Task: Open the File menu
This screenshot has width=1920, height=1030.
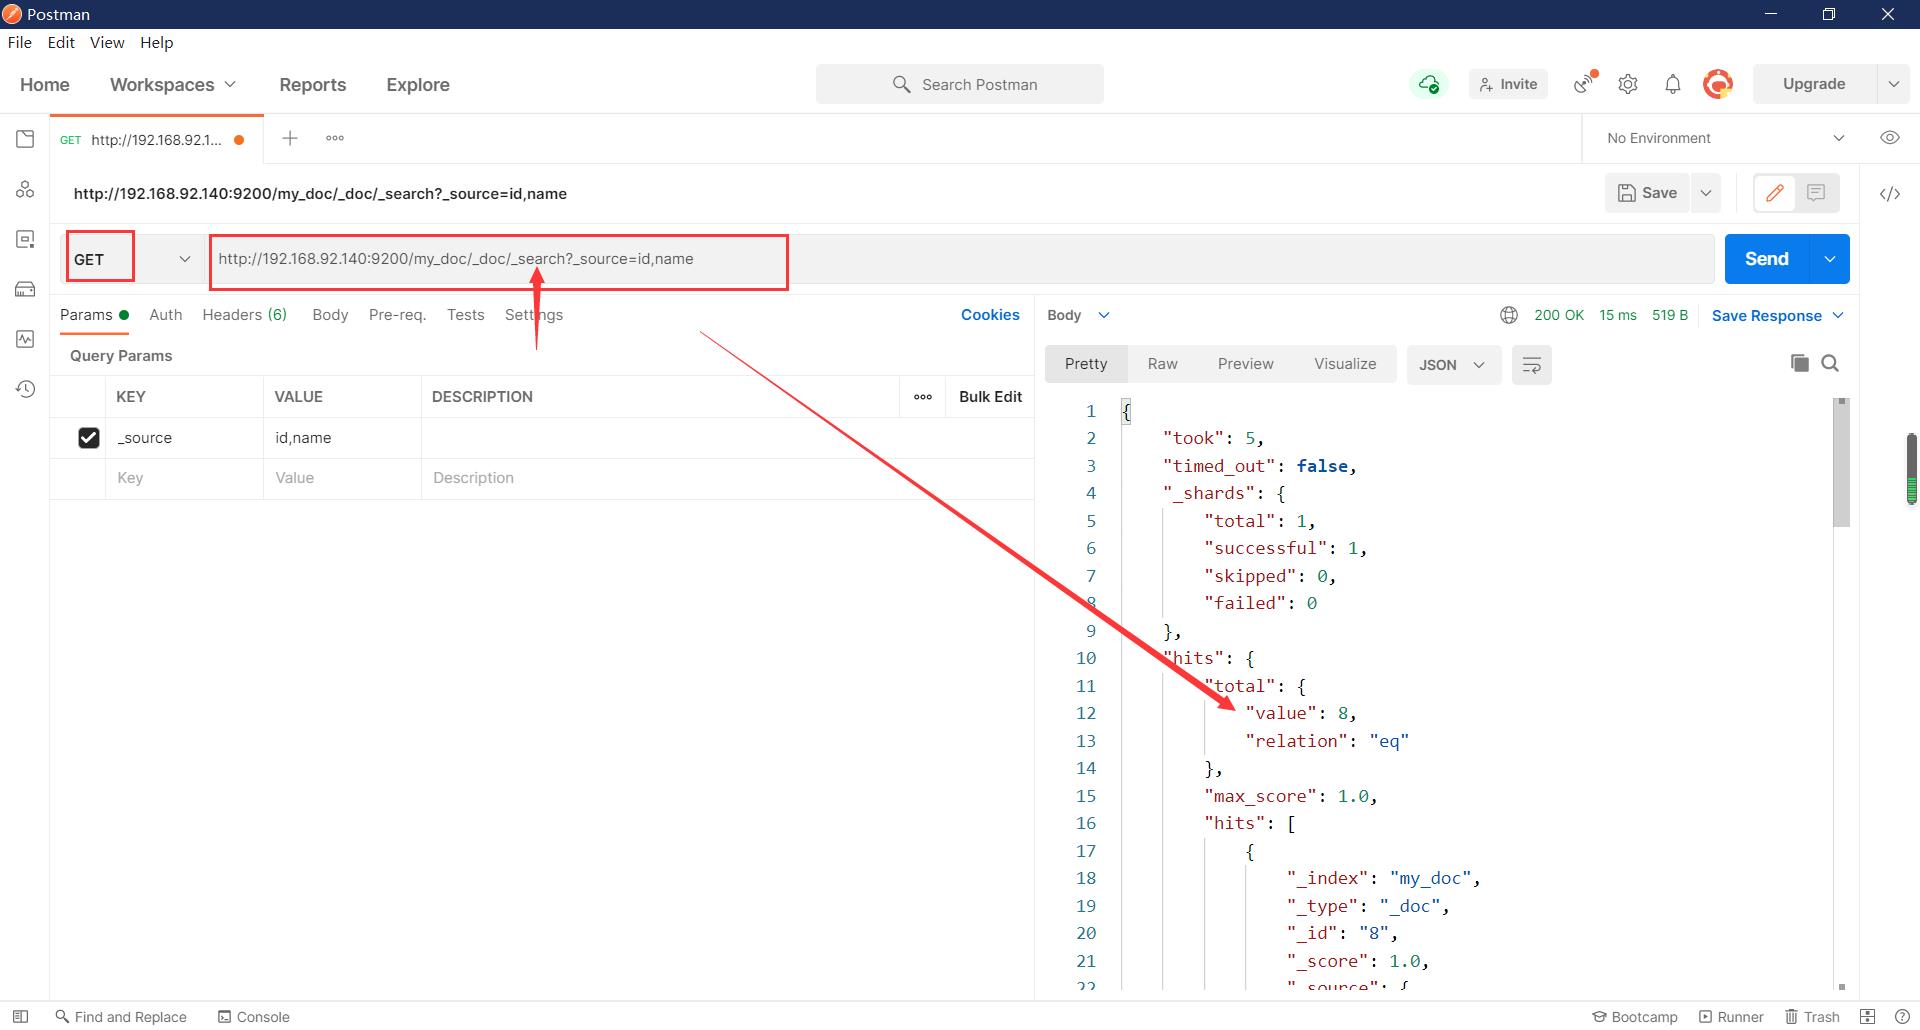Action: pos(20,42)
